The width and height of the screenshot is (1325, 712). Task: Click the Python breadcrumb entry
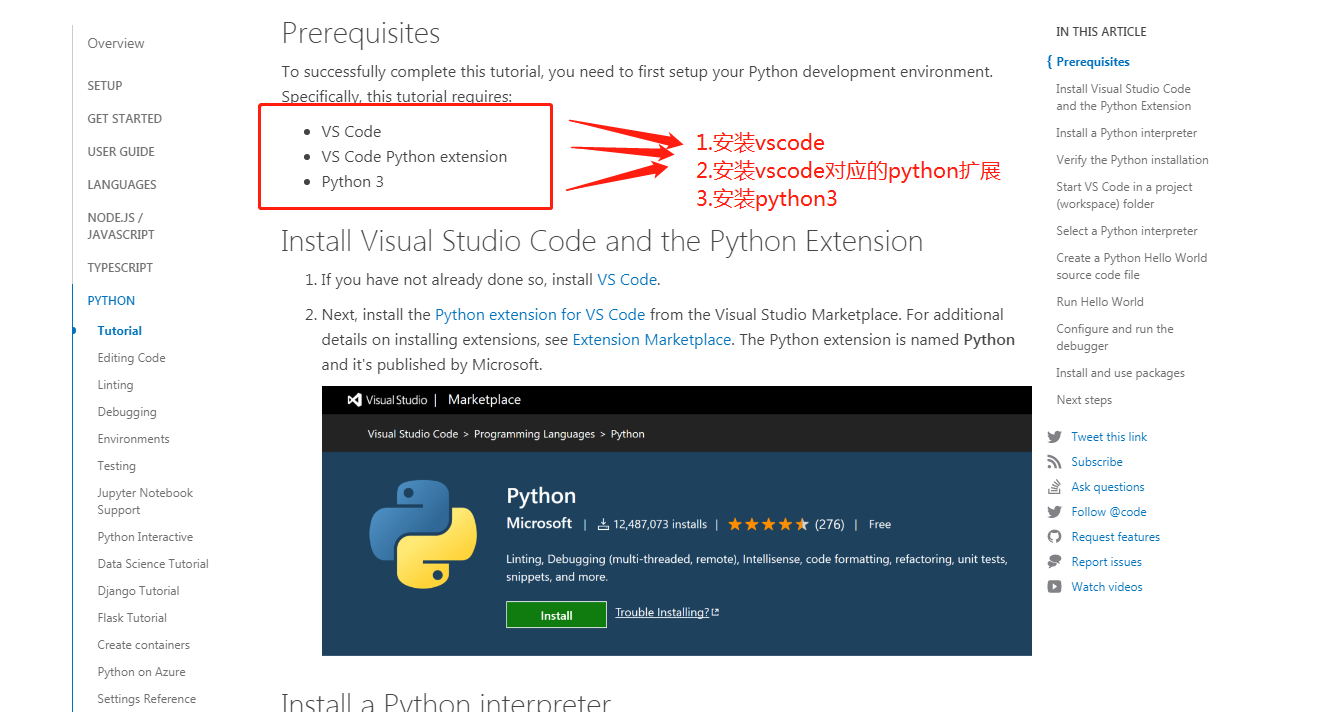(x=627, y=434)
